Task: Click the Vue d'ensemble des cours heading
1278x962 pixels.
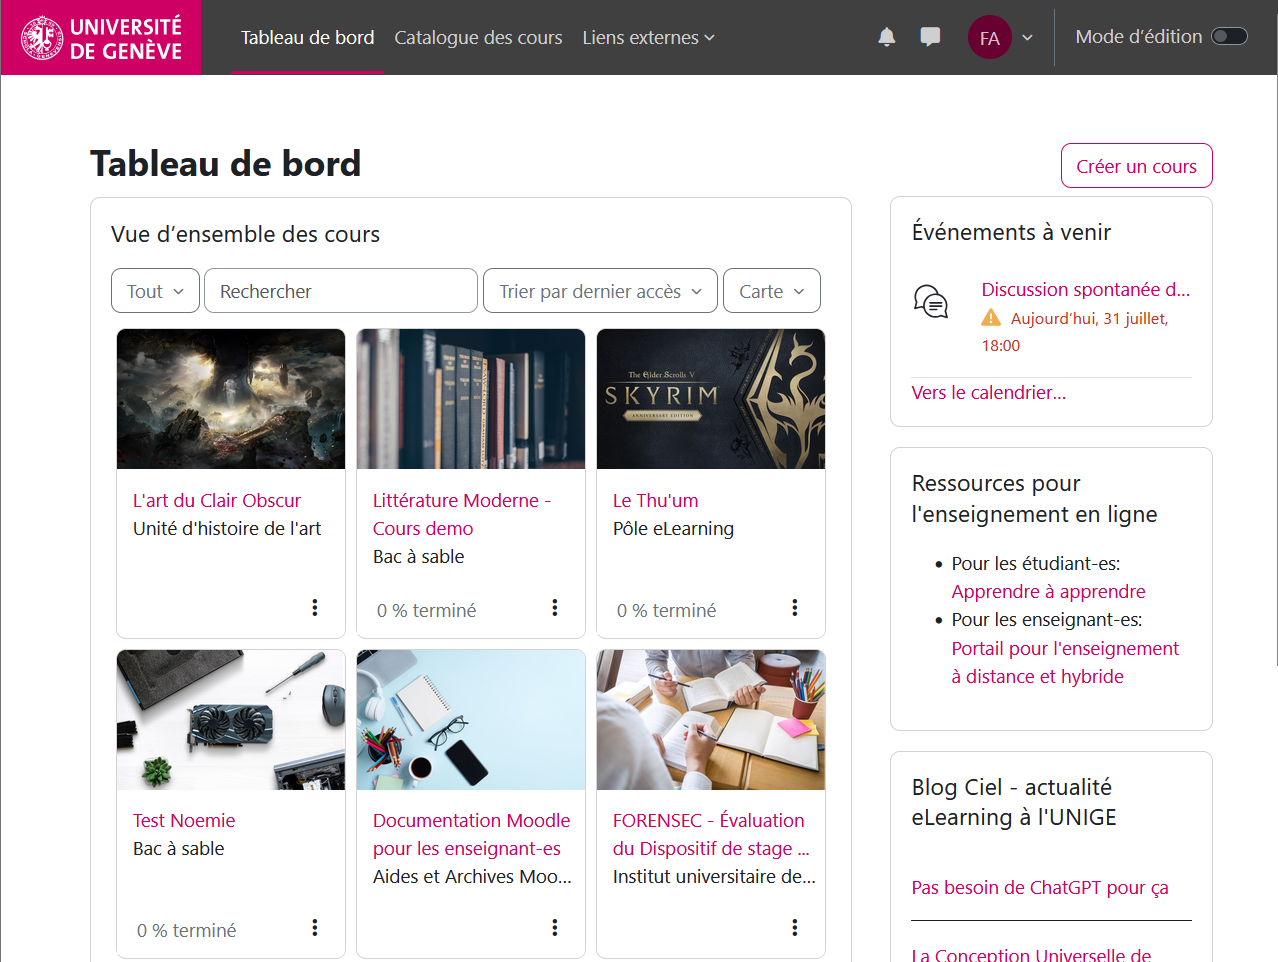Action: point(245,235)
